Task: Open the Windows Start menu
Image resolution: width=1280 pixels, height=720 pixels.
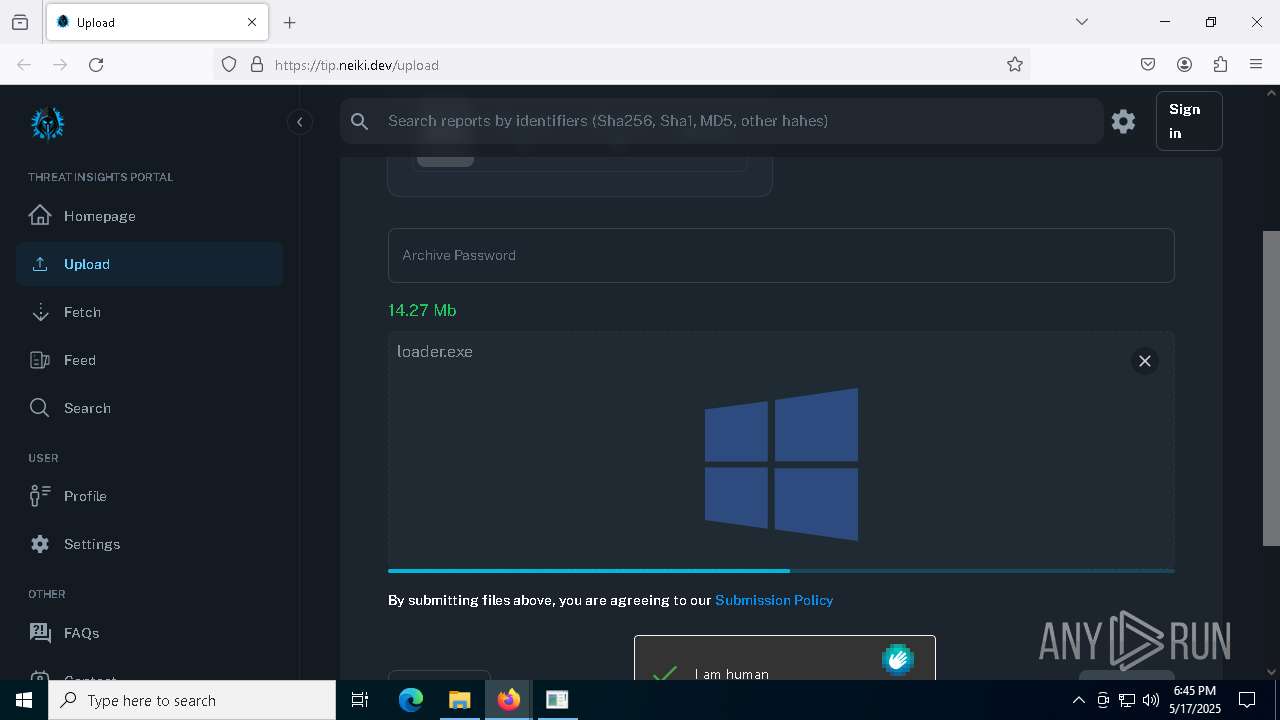Action: [x=24, y=700]
